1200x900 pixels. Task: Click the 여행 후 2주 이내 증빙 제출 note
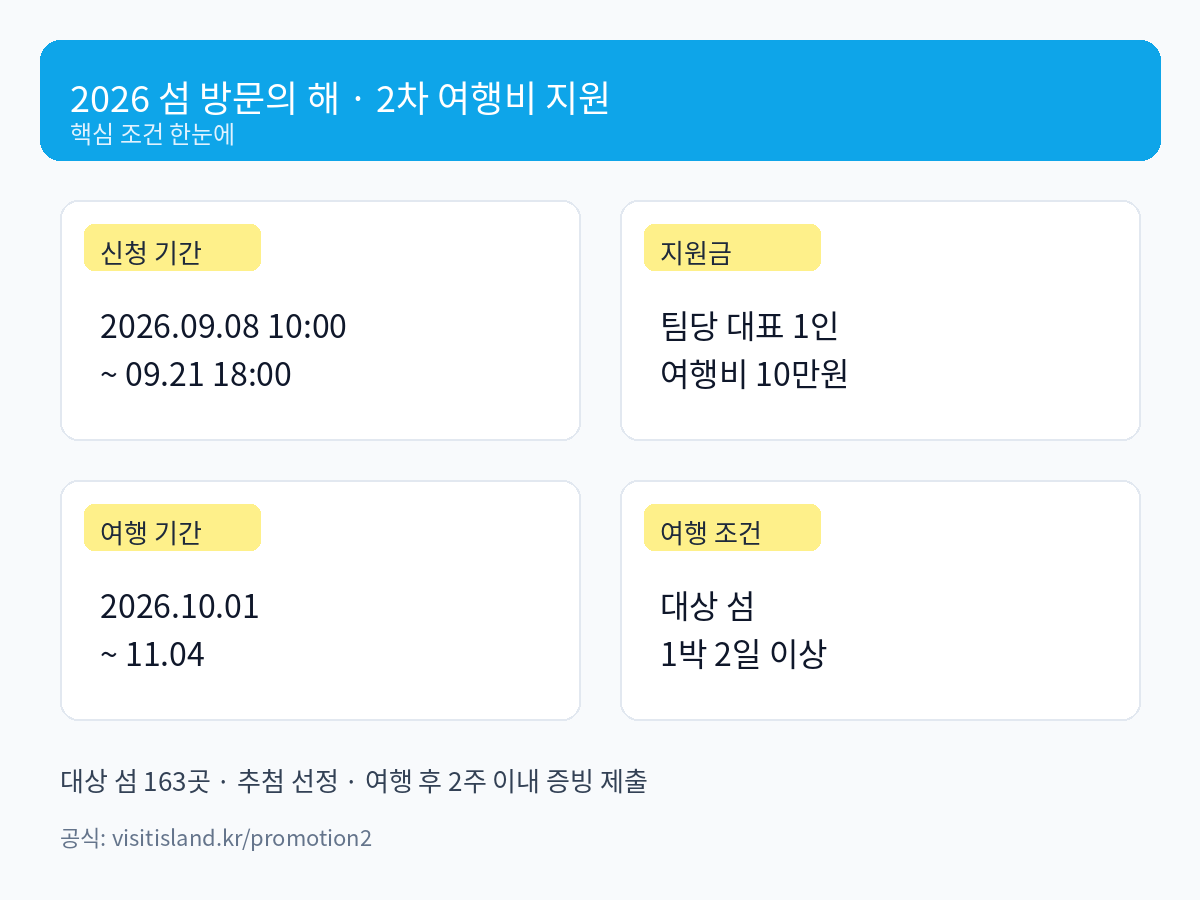pyautogui.click(x=506, y=781)
